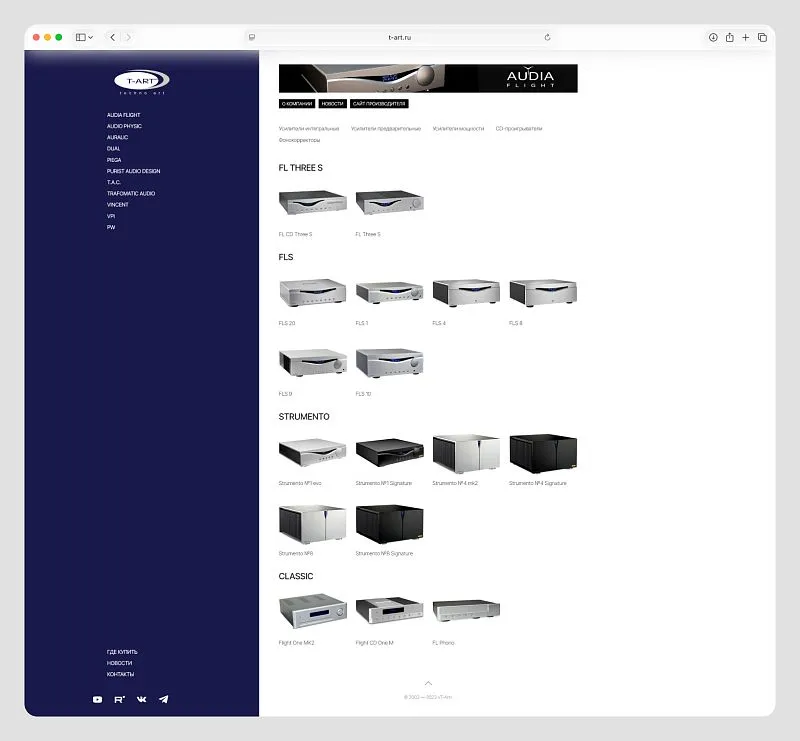Screen dimensions: 800x741
Task: Open a new tab with plus icon
Action: 745,37
